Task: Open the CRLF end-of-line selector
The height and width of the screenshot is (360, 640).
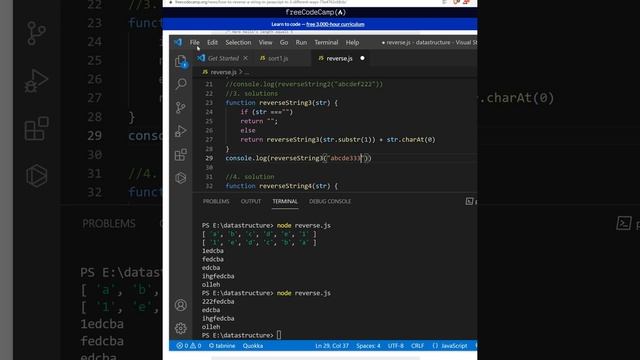Action: click(417, 346)
